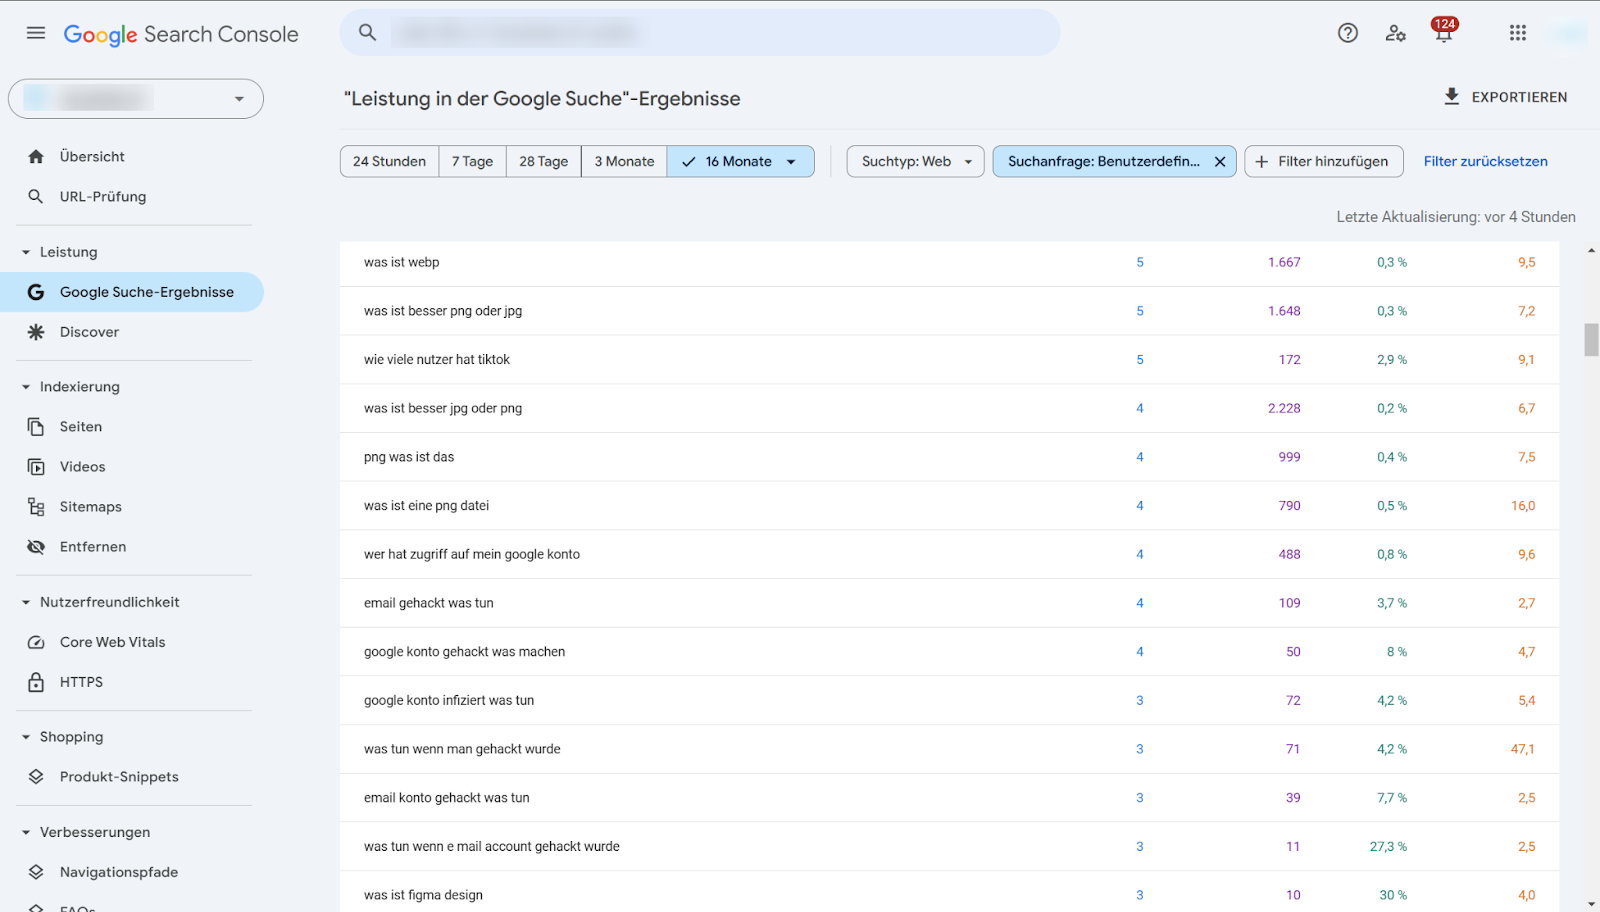Image resolution: width=1600 pixels, height=912 pixels.
Task: Click the Google Search Console logo
Action: [181, 34]
